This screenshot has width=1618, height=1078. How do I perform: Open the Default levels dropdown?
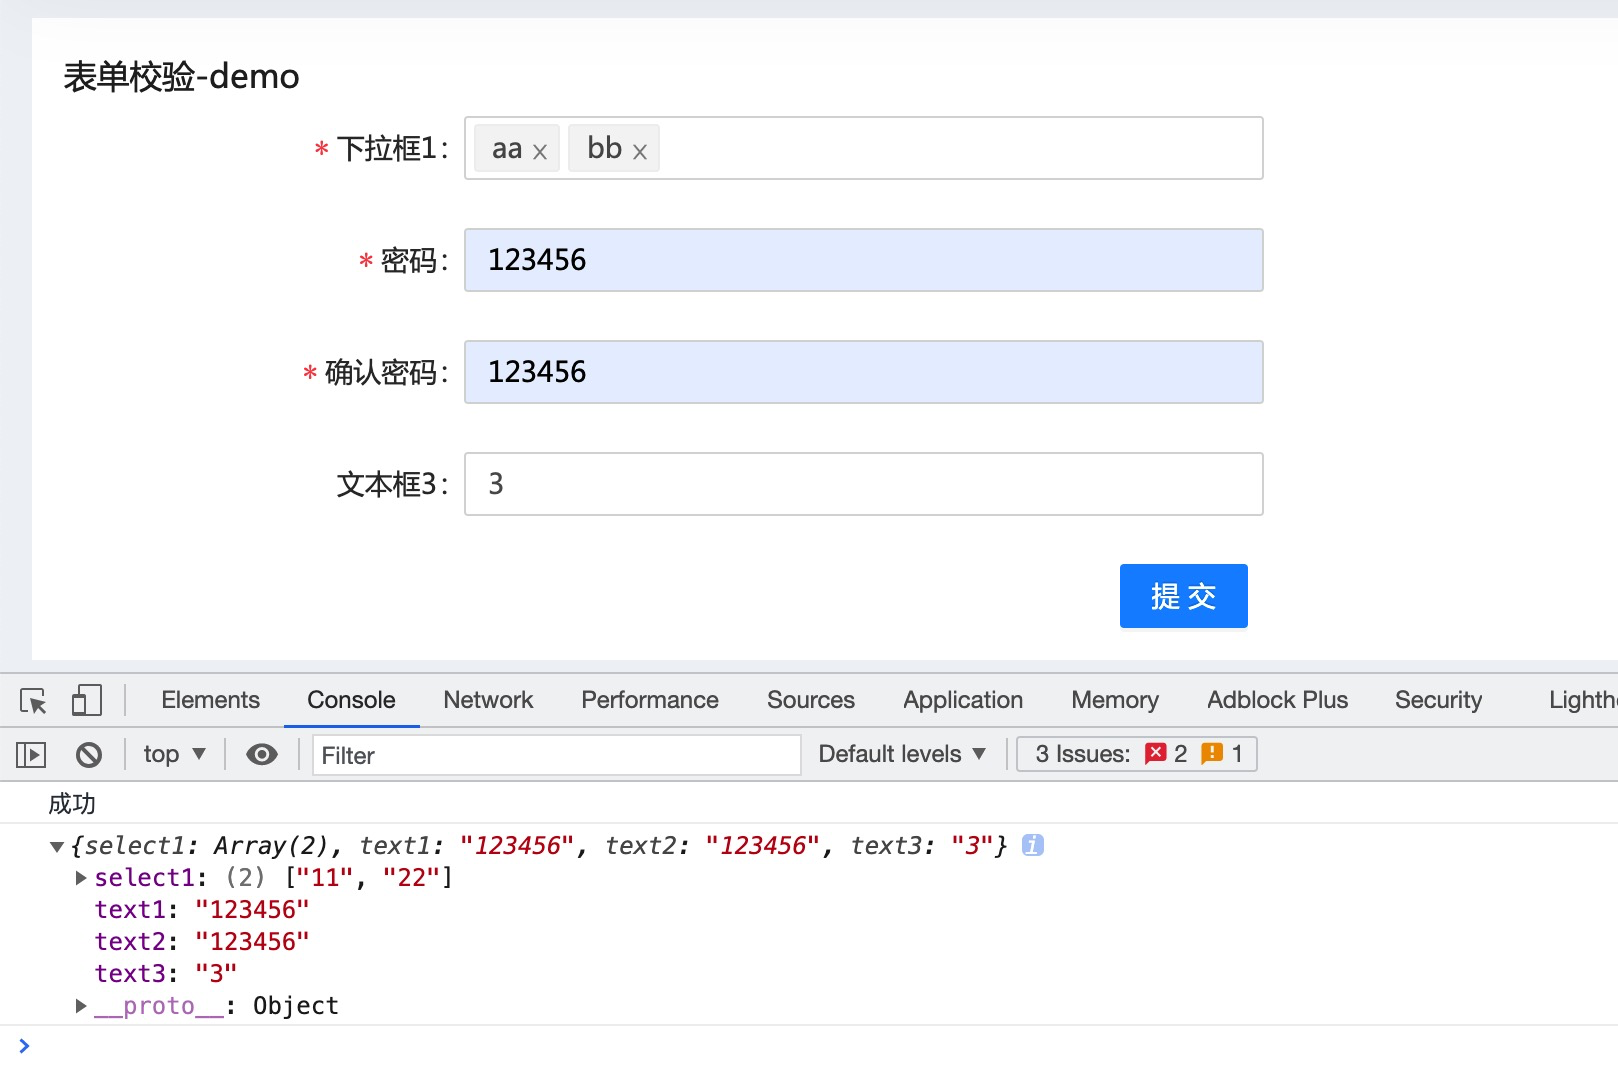click(x=902, y=754)
